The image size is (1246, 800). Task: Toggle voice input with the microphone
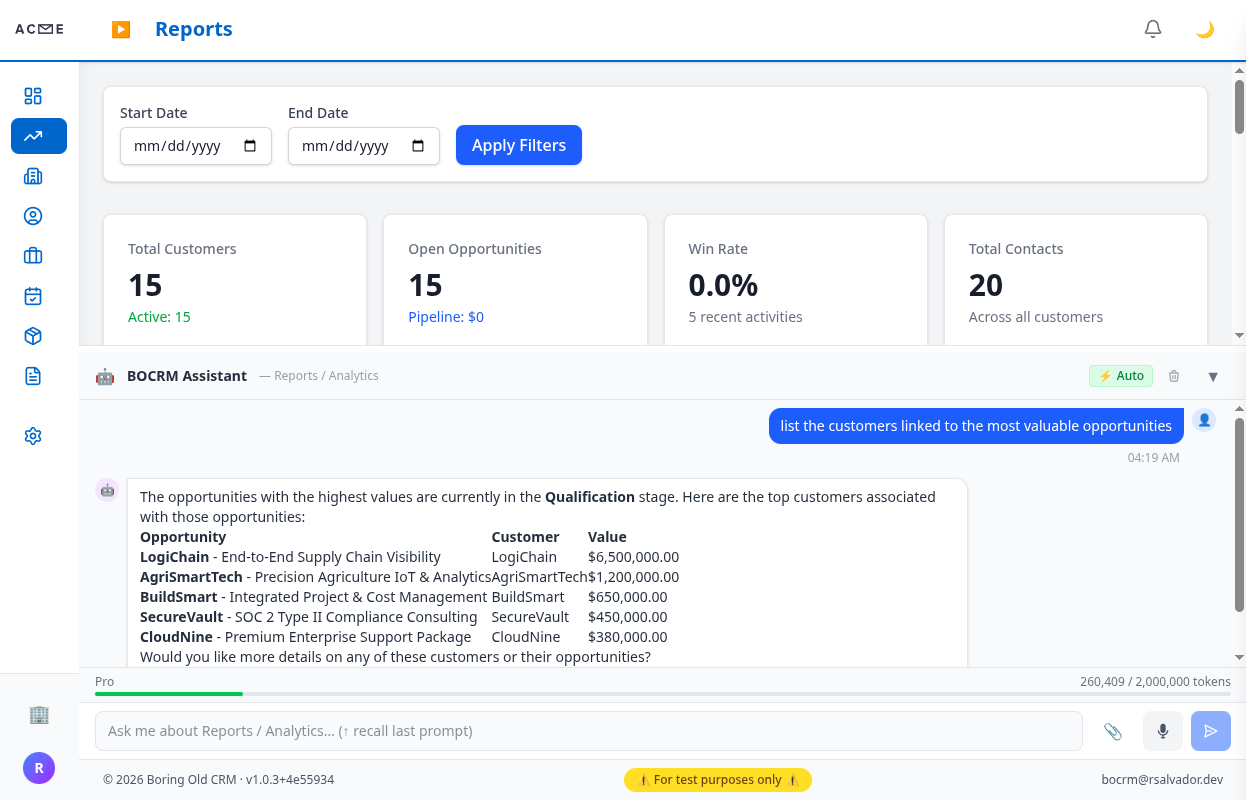point(1162,731)
